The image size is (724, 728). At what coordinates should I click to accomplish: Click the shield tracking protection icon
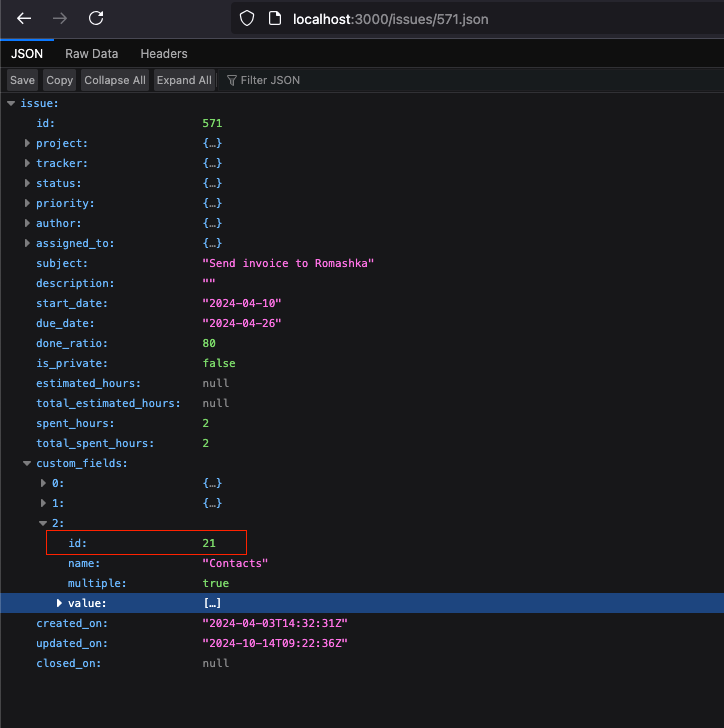[x=249, y=18]
